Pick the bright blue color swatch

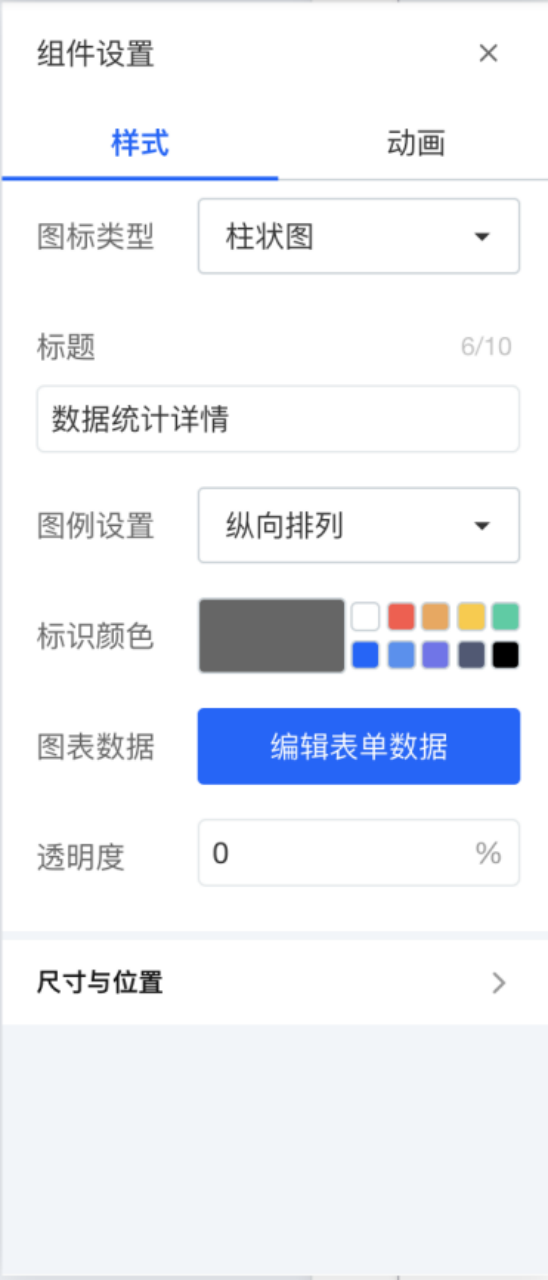tap(365, 655)
